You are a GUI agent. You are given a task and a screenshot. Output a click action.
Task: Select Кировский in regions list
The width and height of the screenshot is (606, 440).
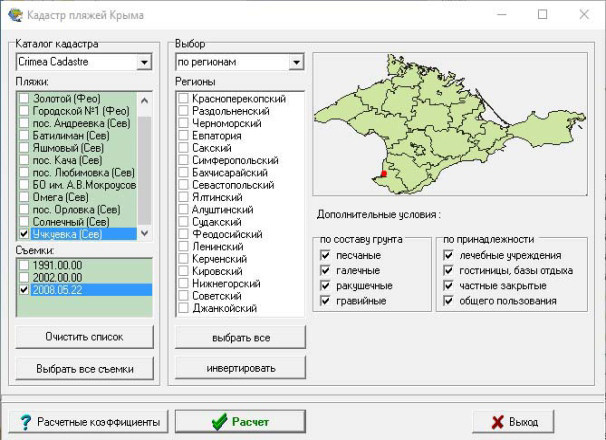(x=218, y=271)
